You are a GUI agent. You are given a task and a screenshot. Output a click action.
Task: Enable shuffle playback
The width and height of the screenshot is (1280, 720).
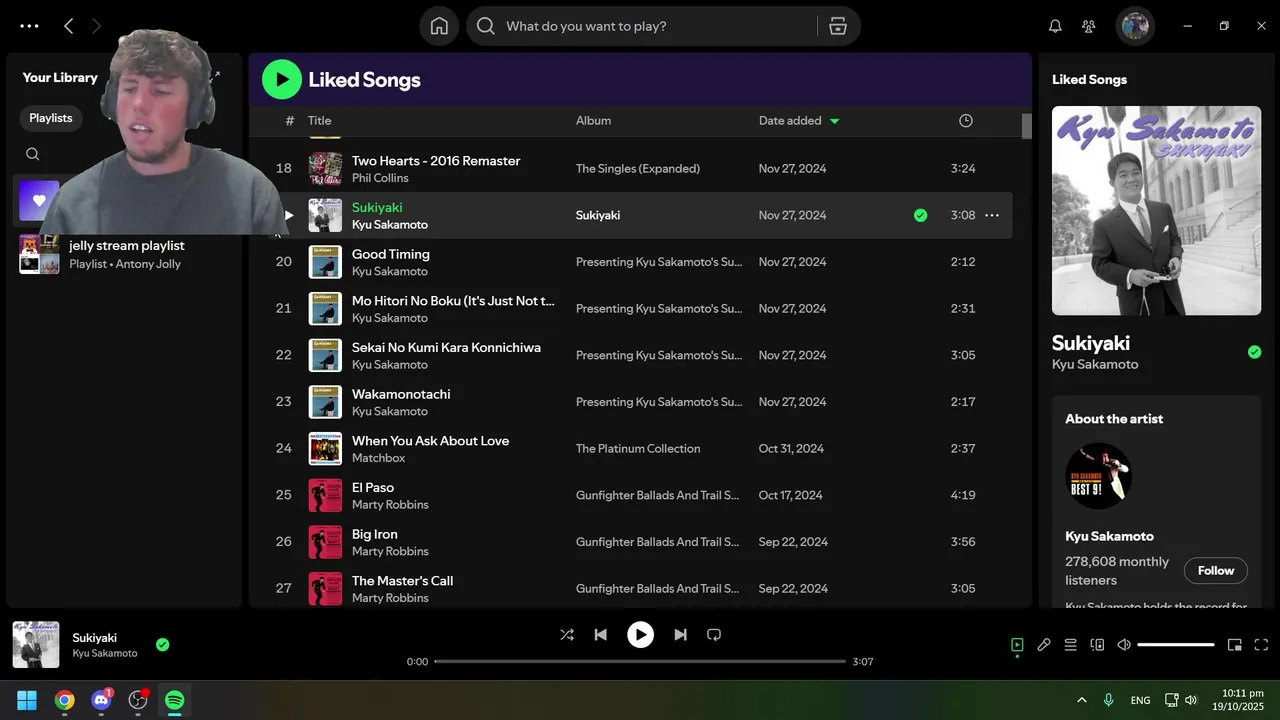(x=567, y=634)
